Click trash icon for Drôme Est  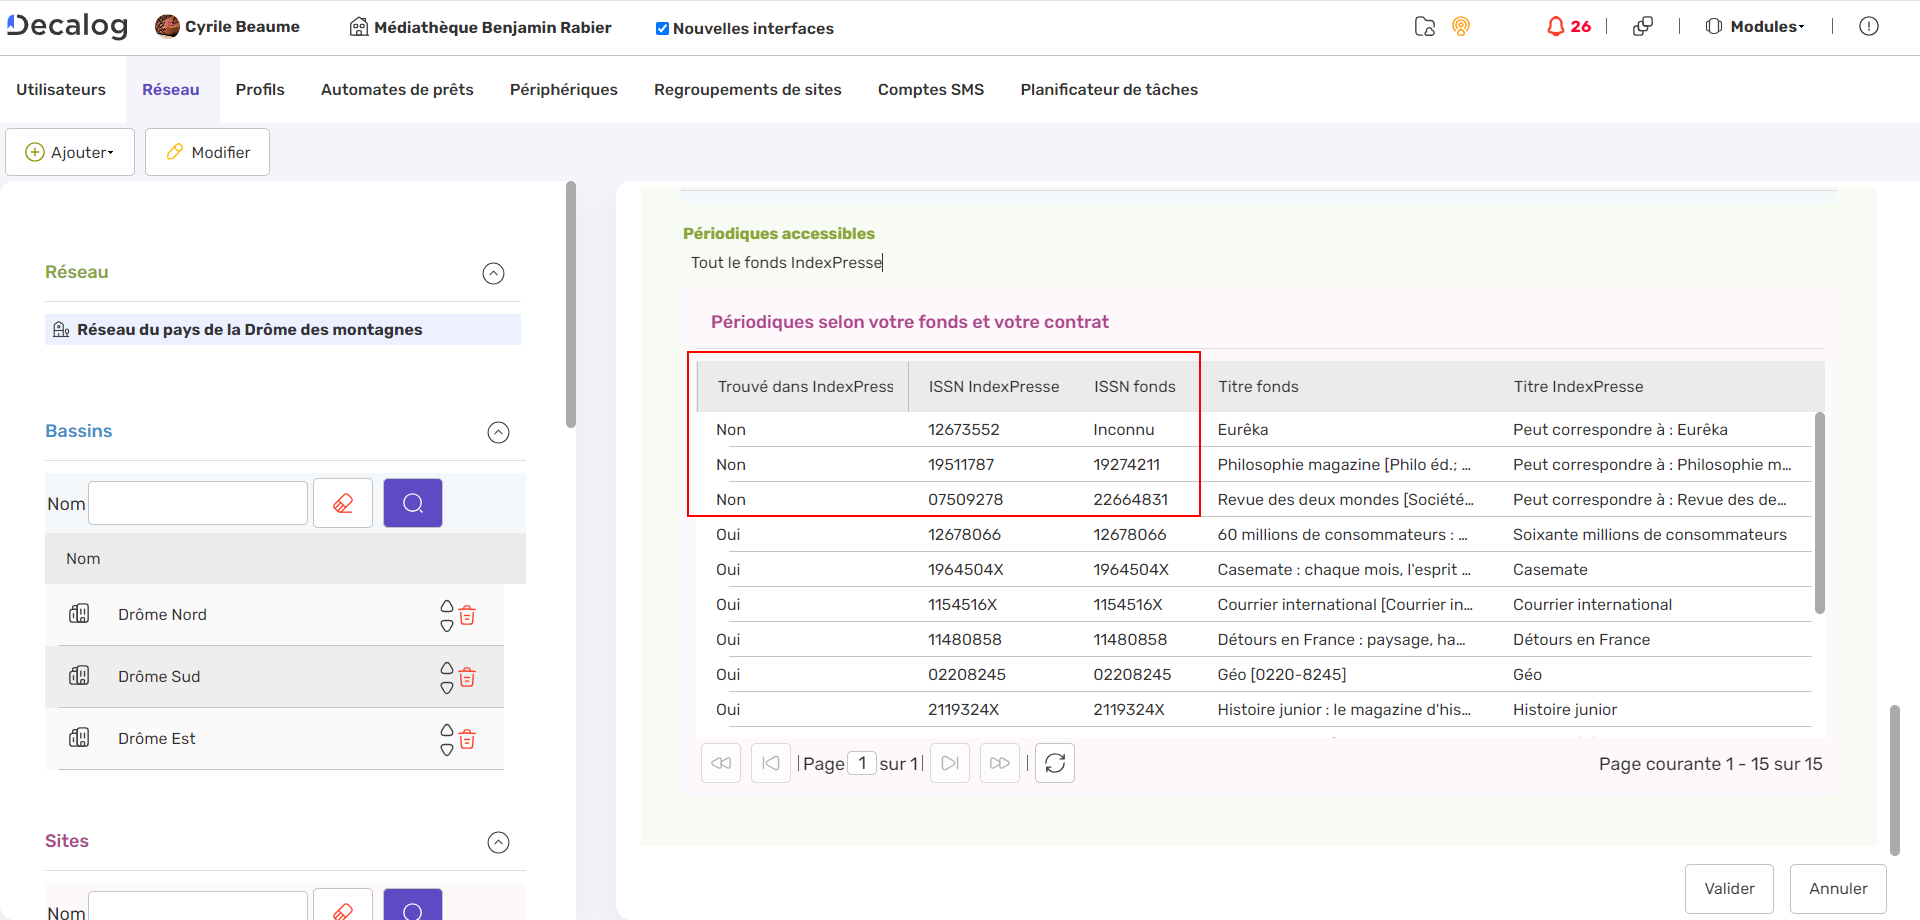467,739
